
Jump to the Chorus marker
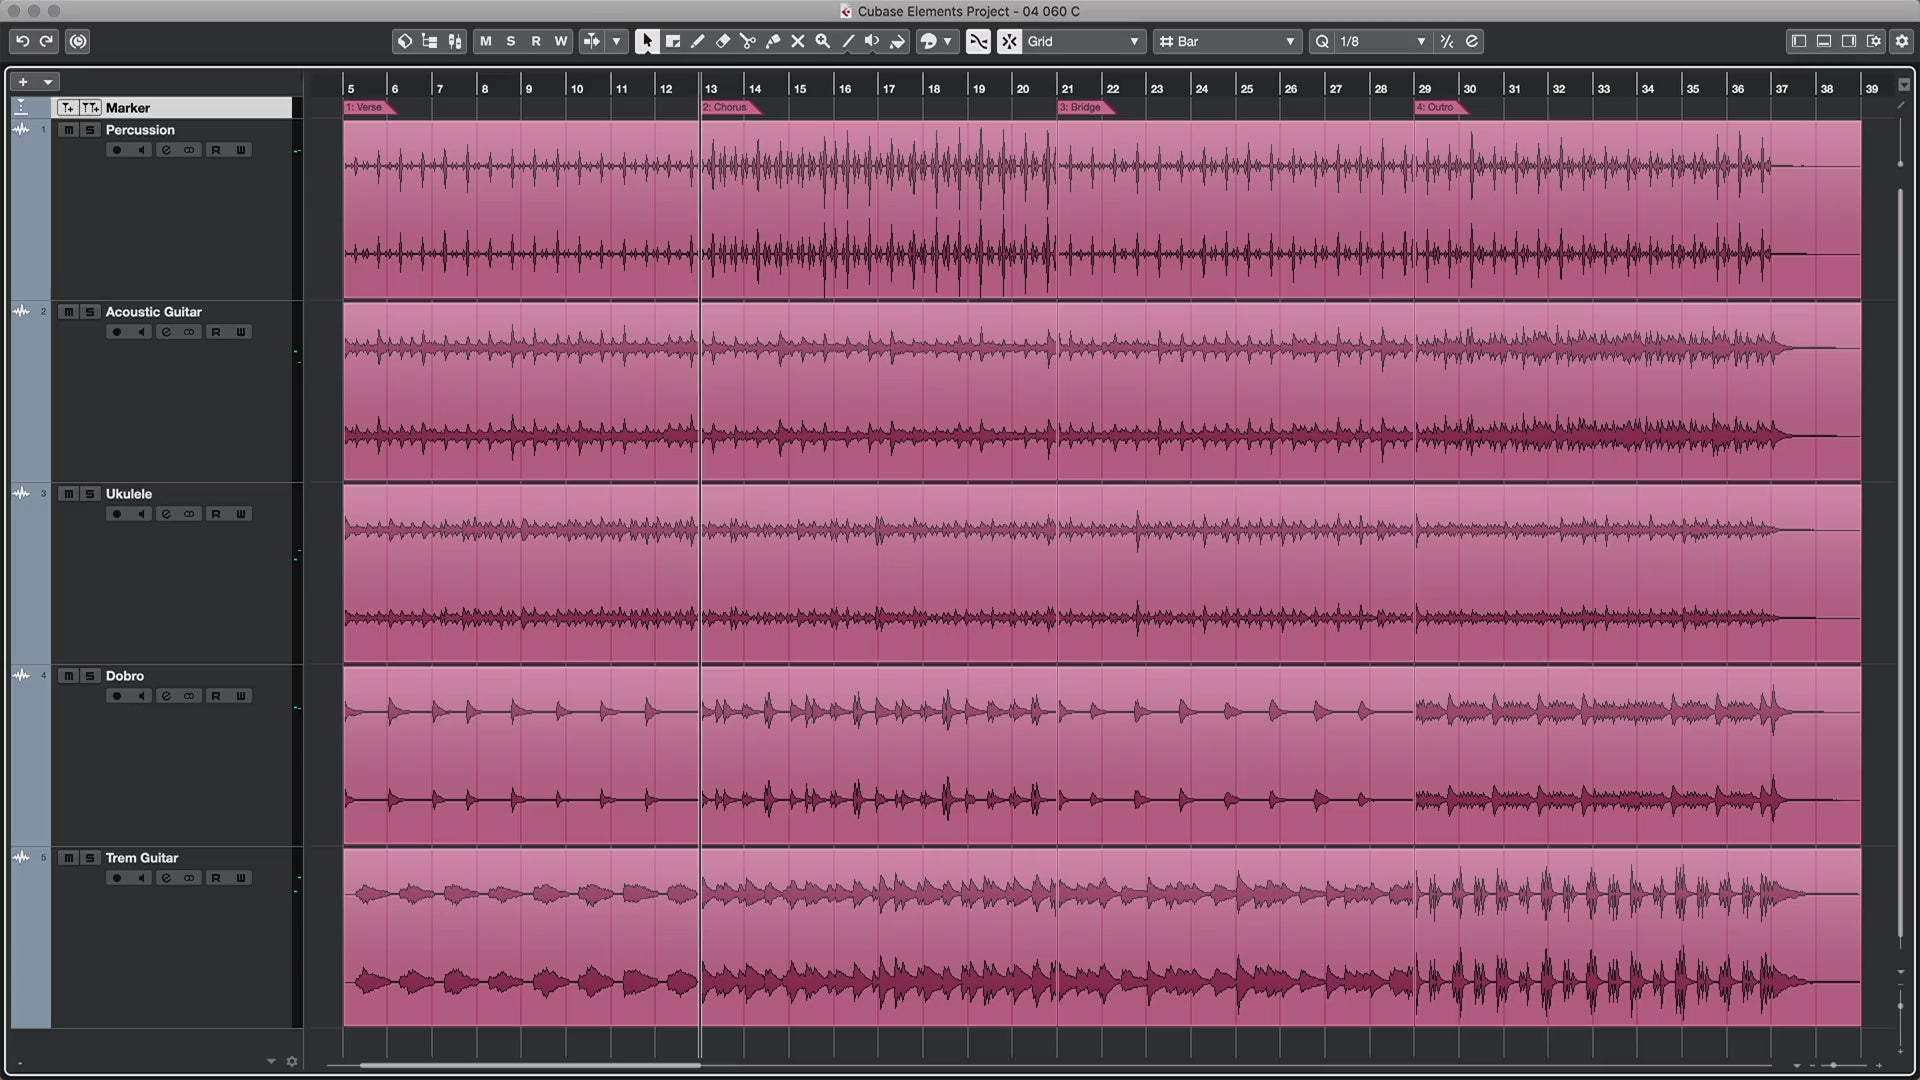[x=727, y=107]
